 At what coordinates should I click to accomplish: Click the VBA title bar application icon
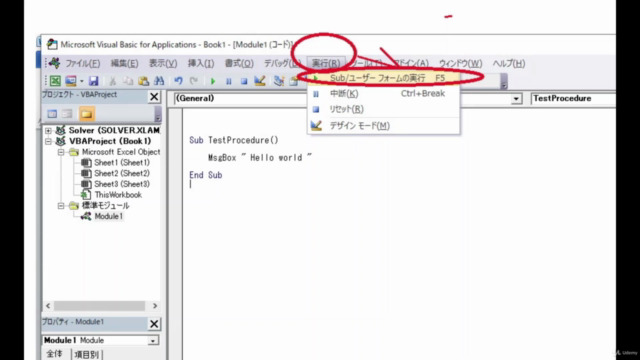pyautogui.click(x=52, y=44)
